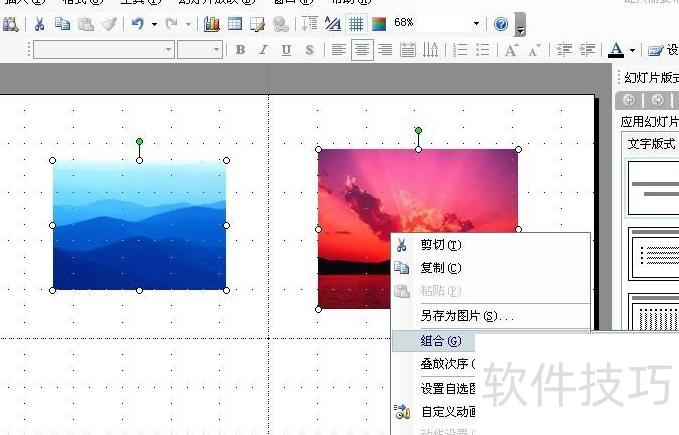The image size is (679, 435).
Task: Open the 组合(G) submenu
Action: (x=433, y=341)
